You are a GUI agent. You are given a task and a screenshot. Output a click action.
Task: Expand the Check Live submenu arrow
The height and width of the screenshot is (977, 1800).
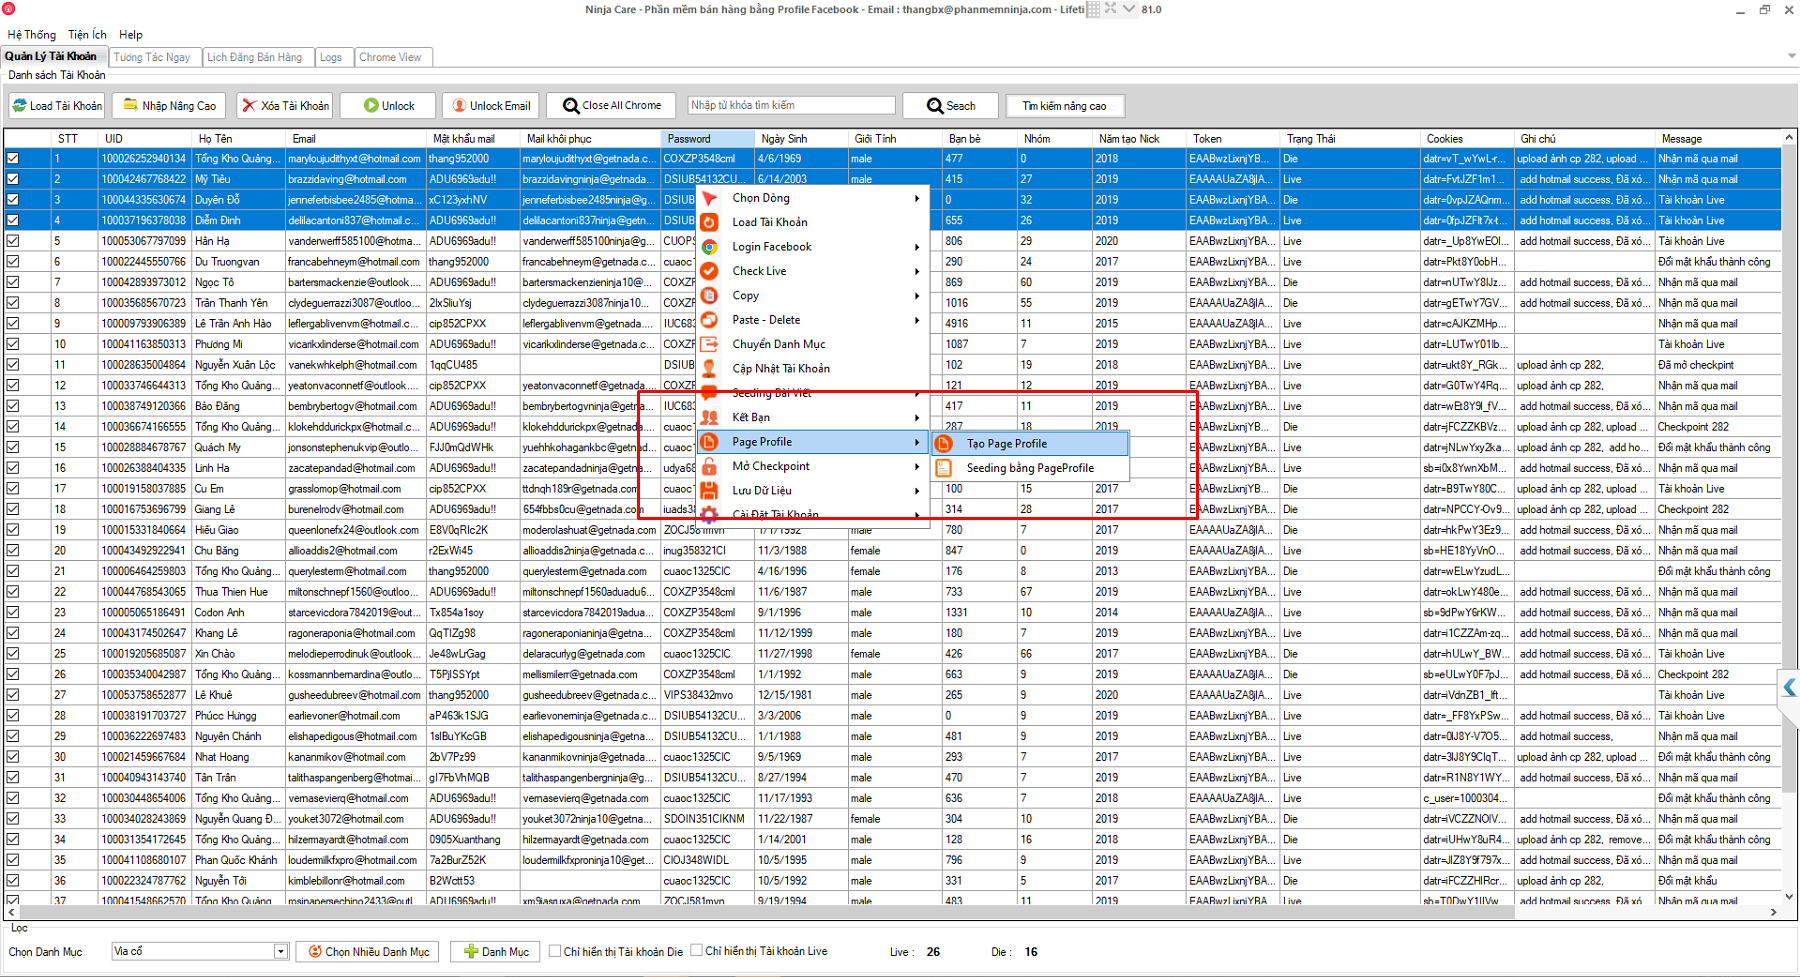point(917,271)
